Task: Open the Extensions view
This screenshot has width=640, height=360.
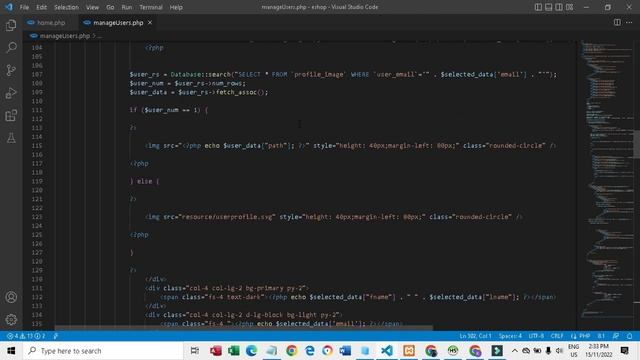Action: click(11, 116)
